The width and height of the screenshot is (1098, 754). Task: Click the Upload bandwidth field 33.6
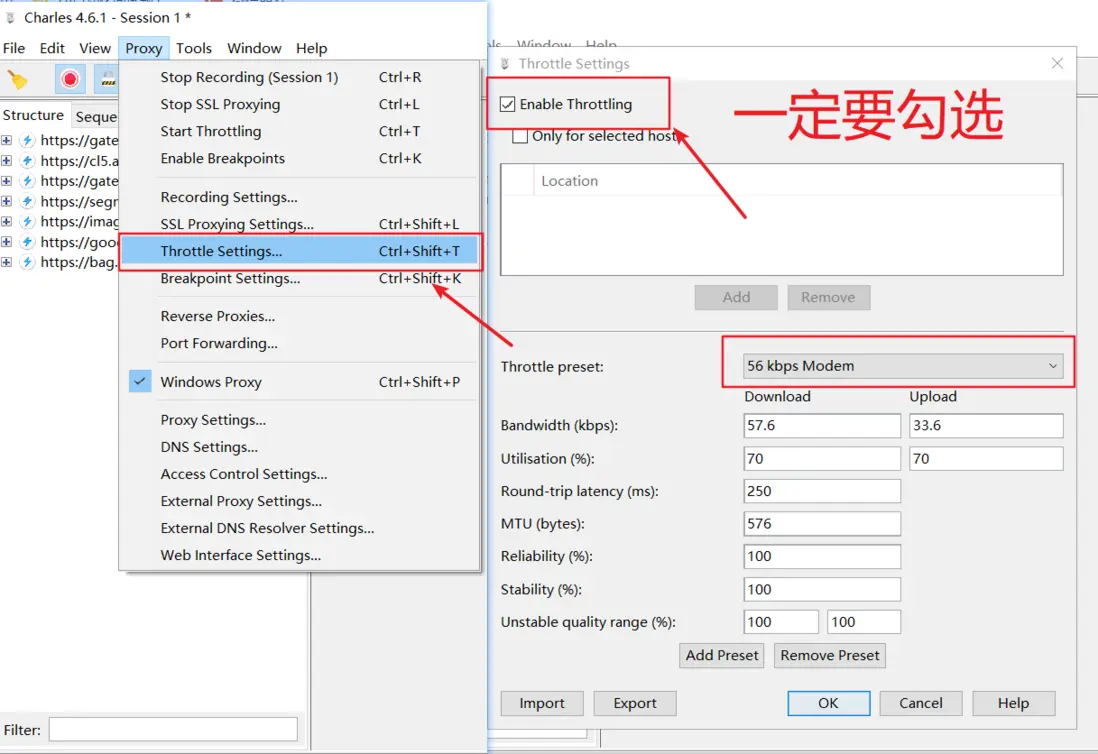(986, 426)
